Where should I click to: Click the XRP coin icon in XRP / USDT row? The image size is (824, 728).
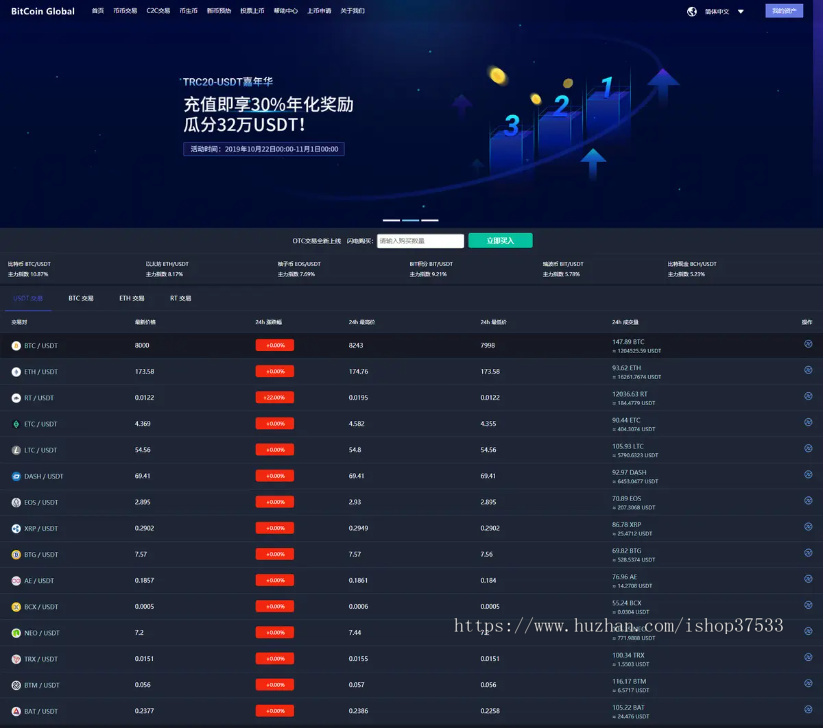pos(16,528)
